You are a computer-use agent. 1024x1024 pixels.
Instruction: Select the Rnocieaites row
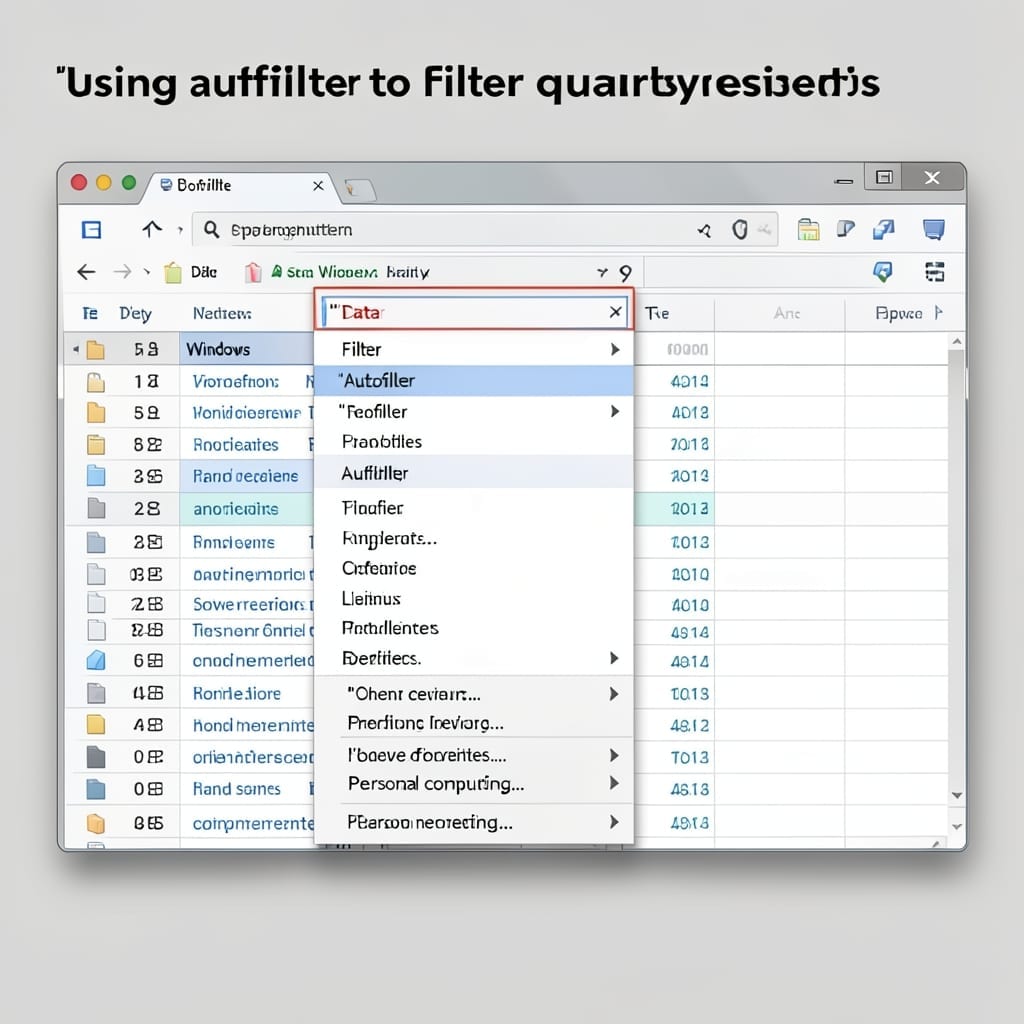(236, 445)
